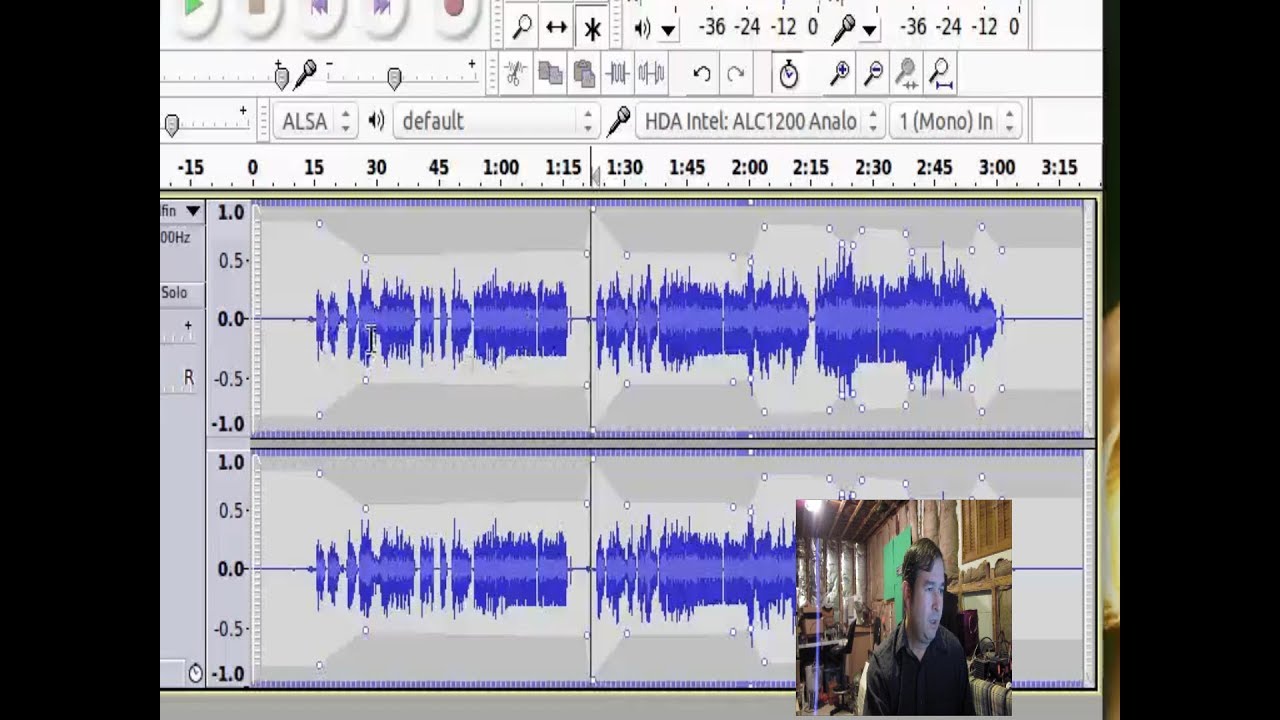Adjust the playback speed slider
The width and height of the screenshot is (1280, 720).
[171, 124]
